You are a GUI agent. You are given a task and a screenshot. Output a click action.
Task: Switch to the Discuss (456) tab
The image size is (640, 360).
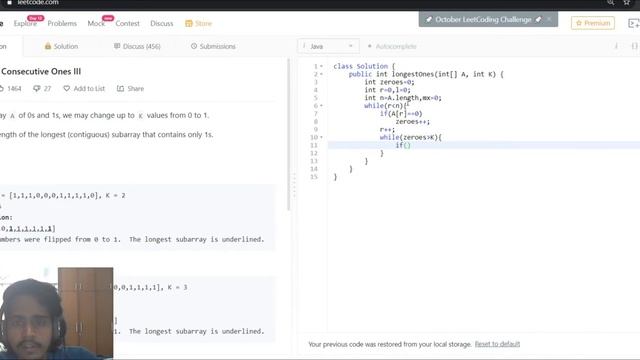click(137, 47)
